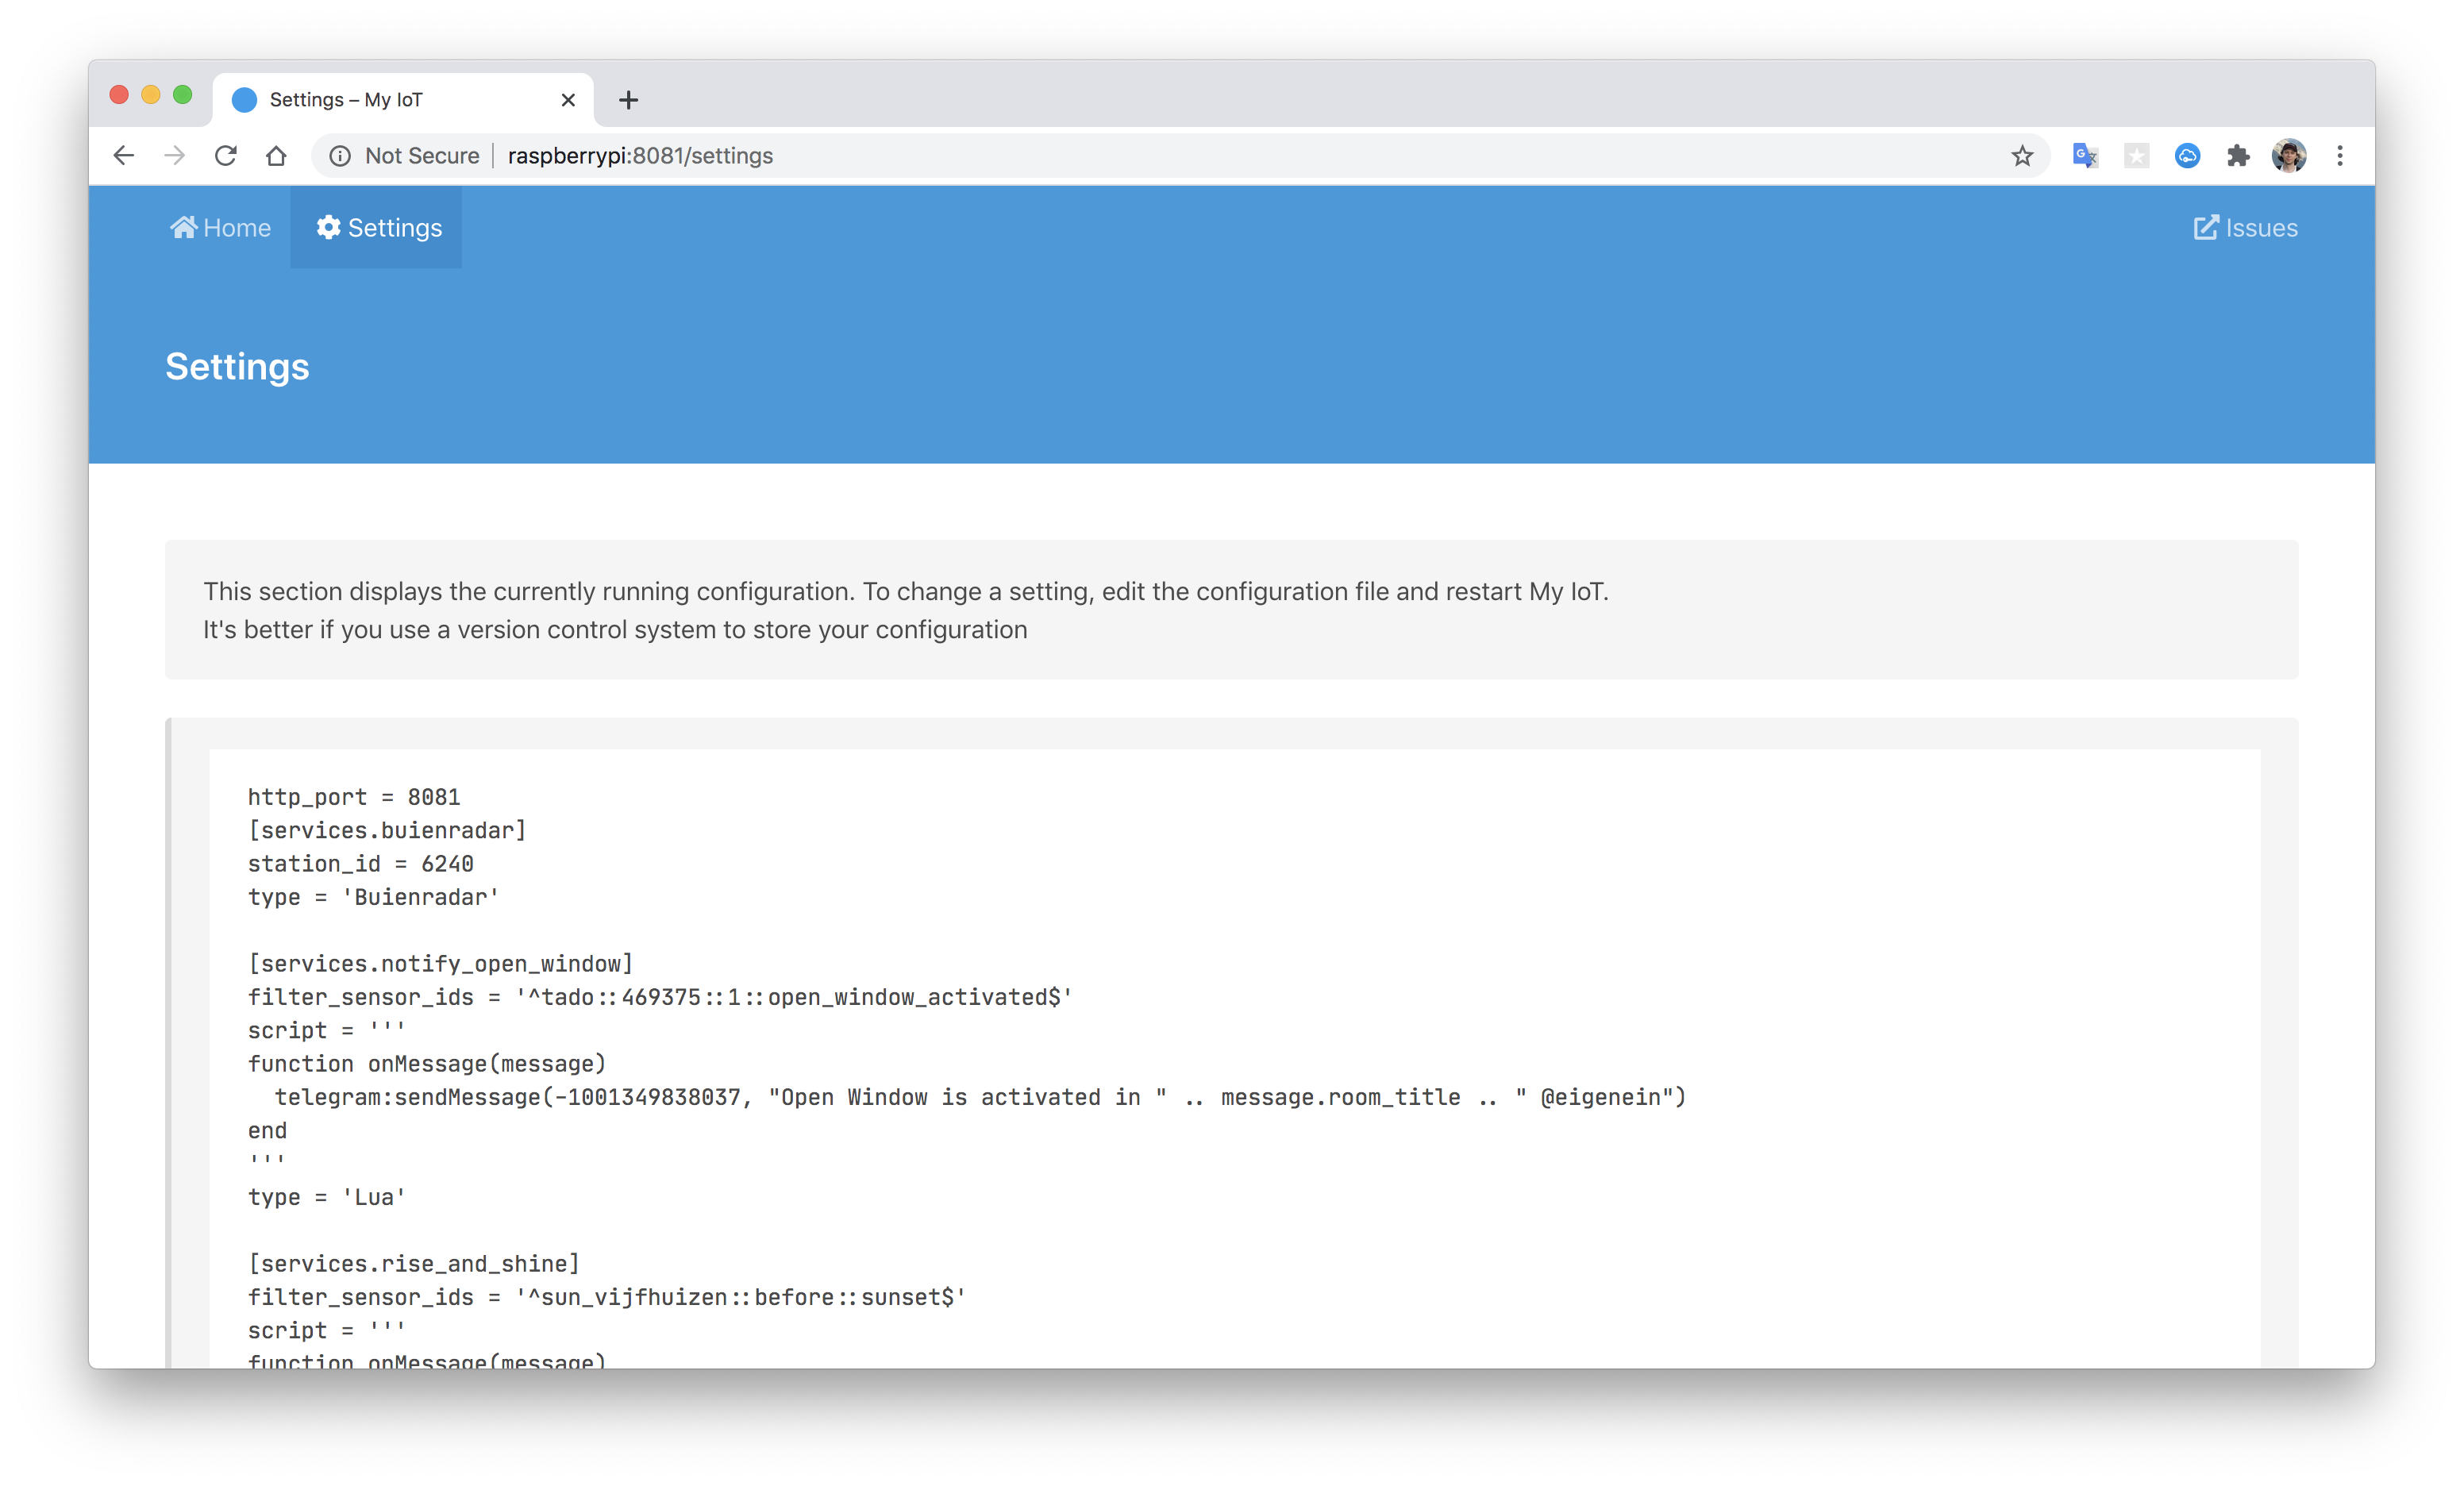Click the Not Secure site info icon
This screenshot has height=1486, width=2464.
[x=341, y=156]
